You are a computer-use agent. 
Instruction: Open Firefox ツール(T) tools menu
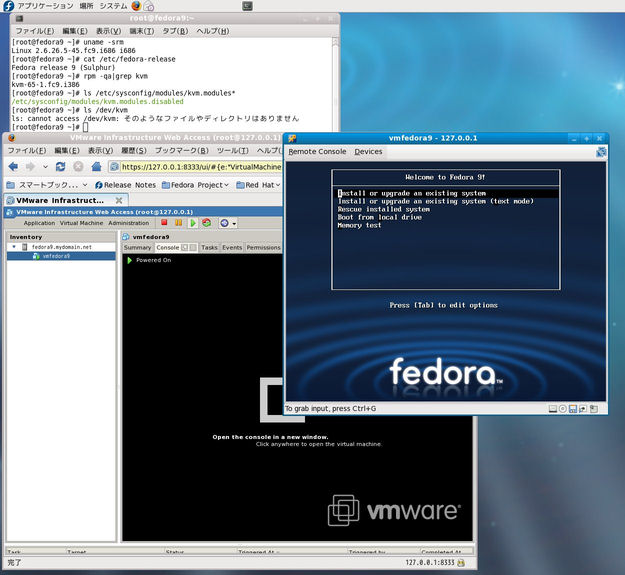(233, 151)
